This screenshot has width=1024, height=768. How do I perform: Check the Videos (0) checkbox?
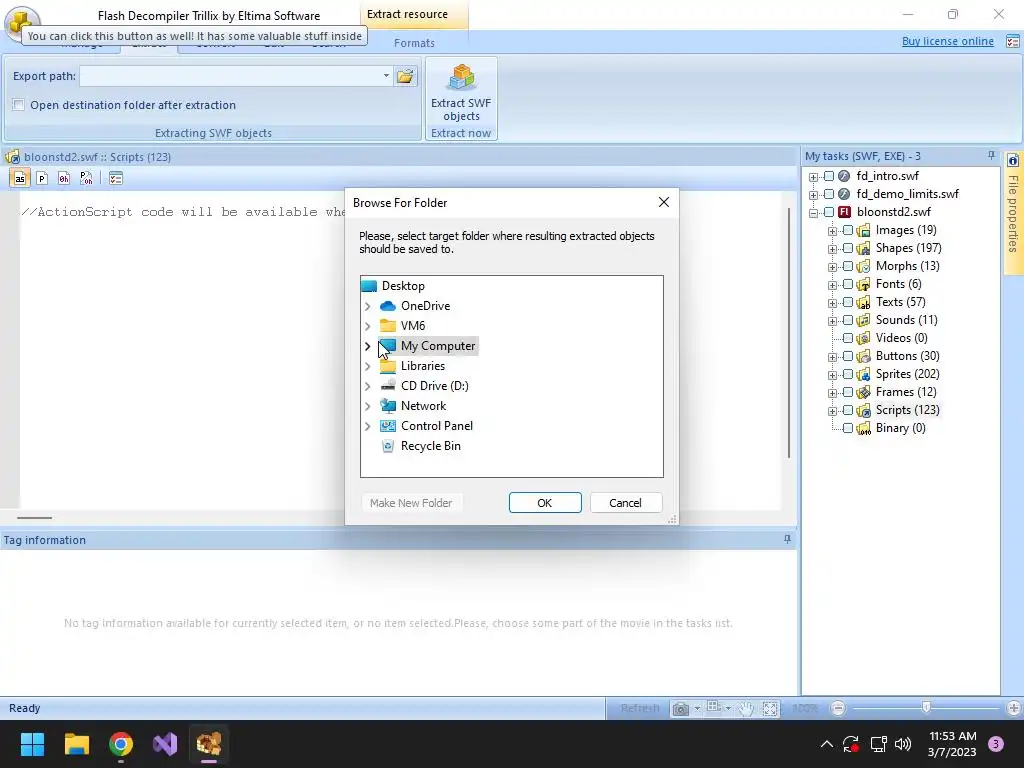click(848, 338)
